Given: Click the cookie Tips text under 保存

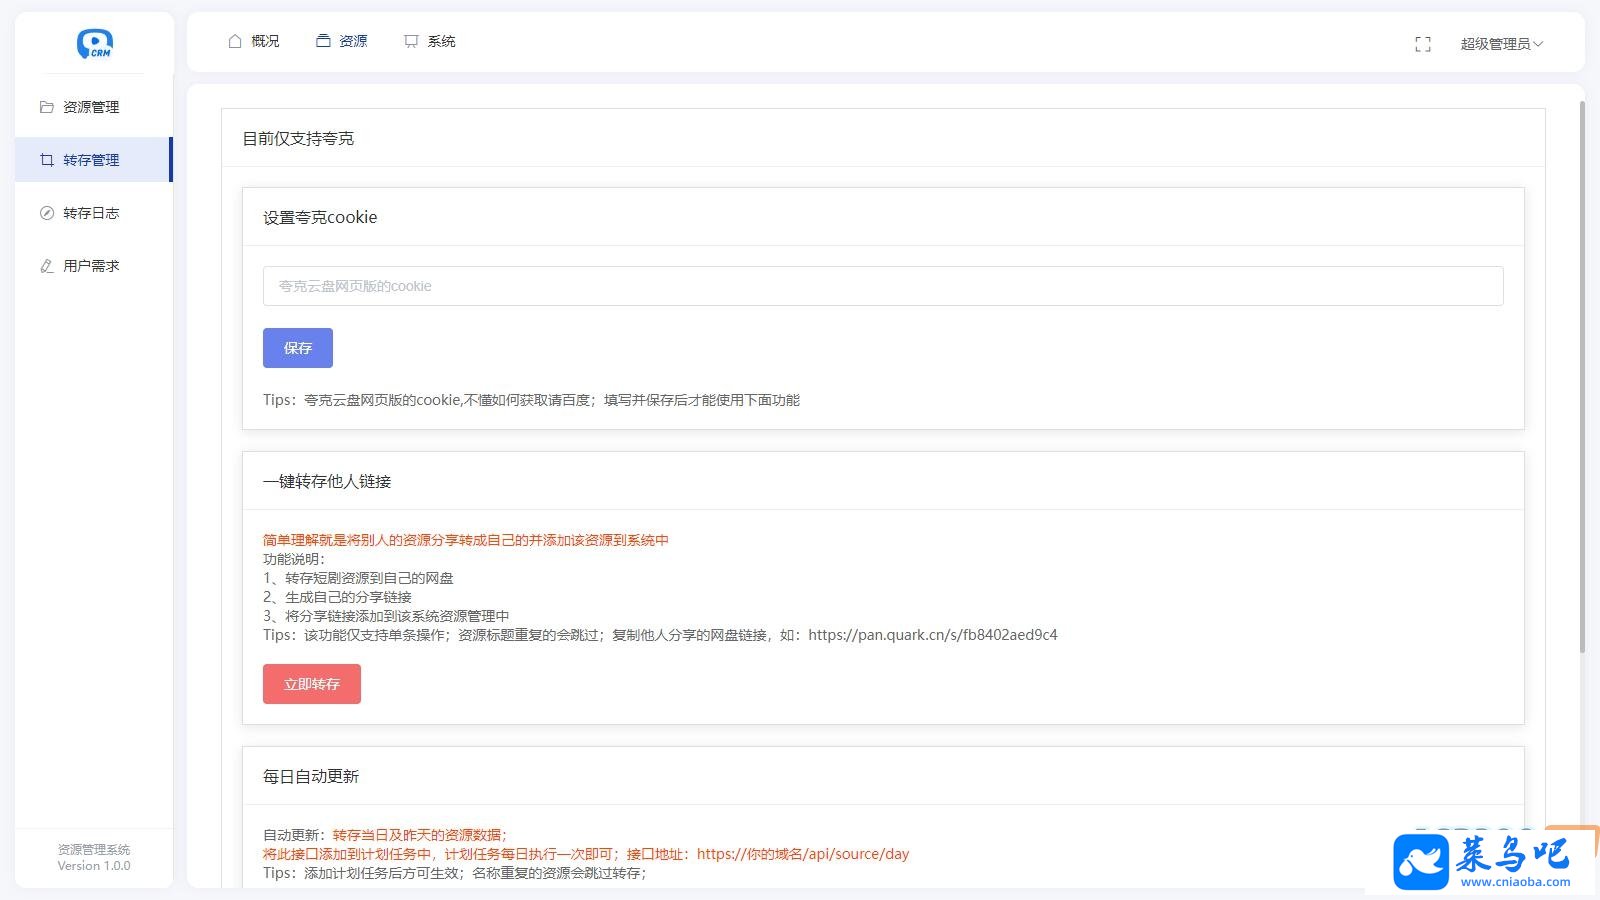Looking at the screenshot, I should (x=531, y=400).
